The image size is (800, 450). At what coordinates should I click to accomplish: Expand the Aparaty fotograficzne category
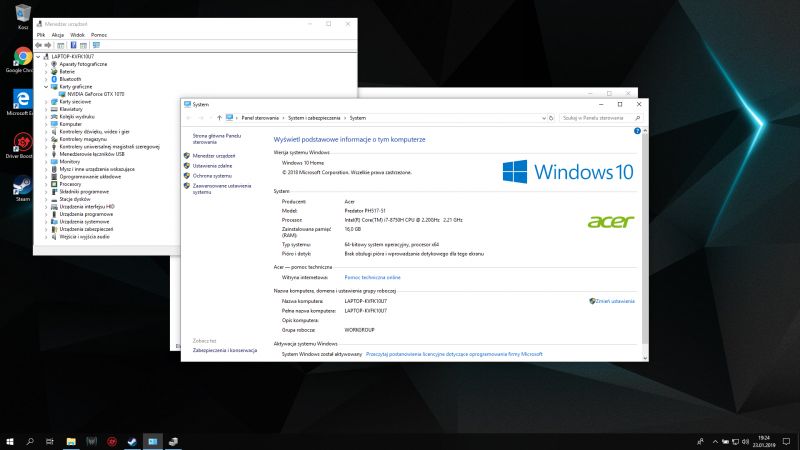[46, 64]
